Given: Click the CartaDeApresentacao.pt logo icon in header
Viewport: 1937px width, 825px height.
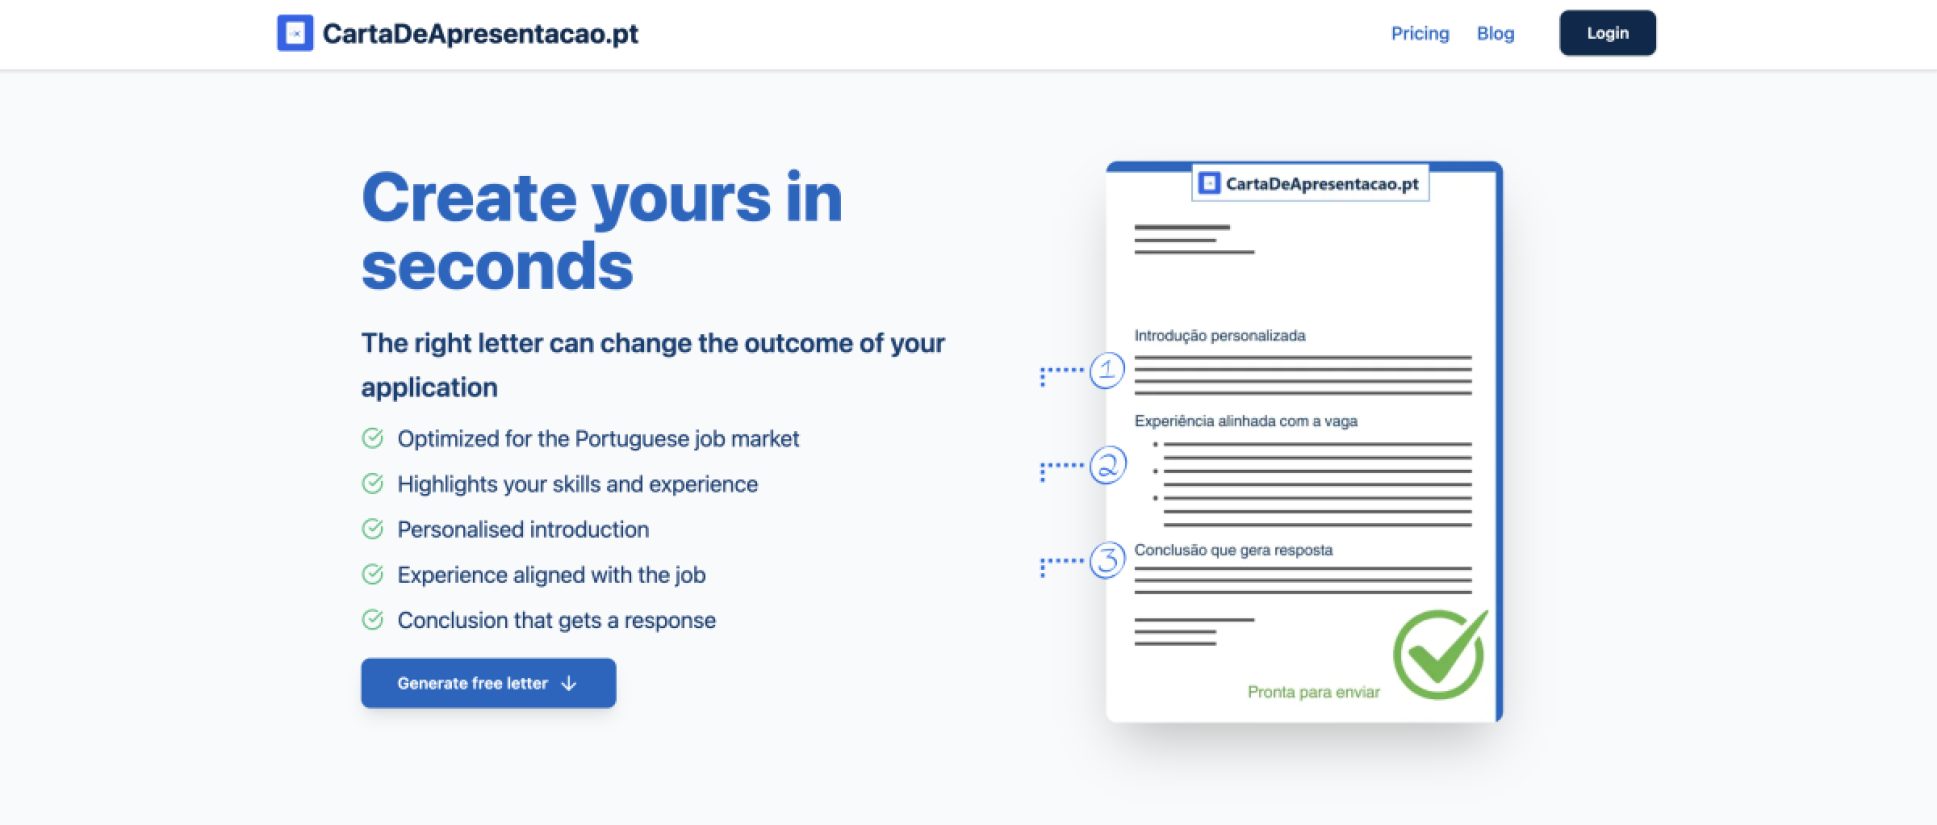Looking at the screenshot, I should click(295, 33).
